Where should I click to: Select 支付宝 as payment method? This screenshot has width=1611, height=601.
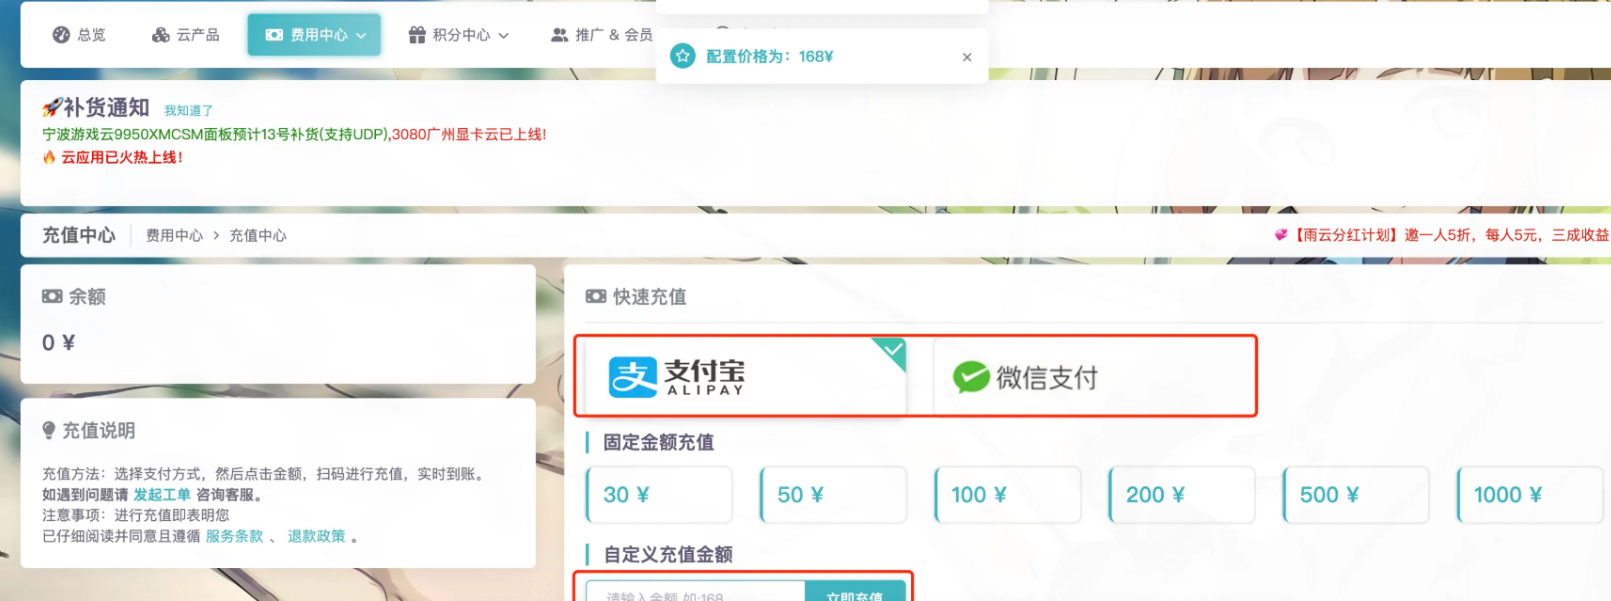pos(743,376)
